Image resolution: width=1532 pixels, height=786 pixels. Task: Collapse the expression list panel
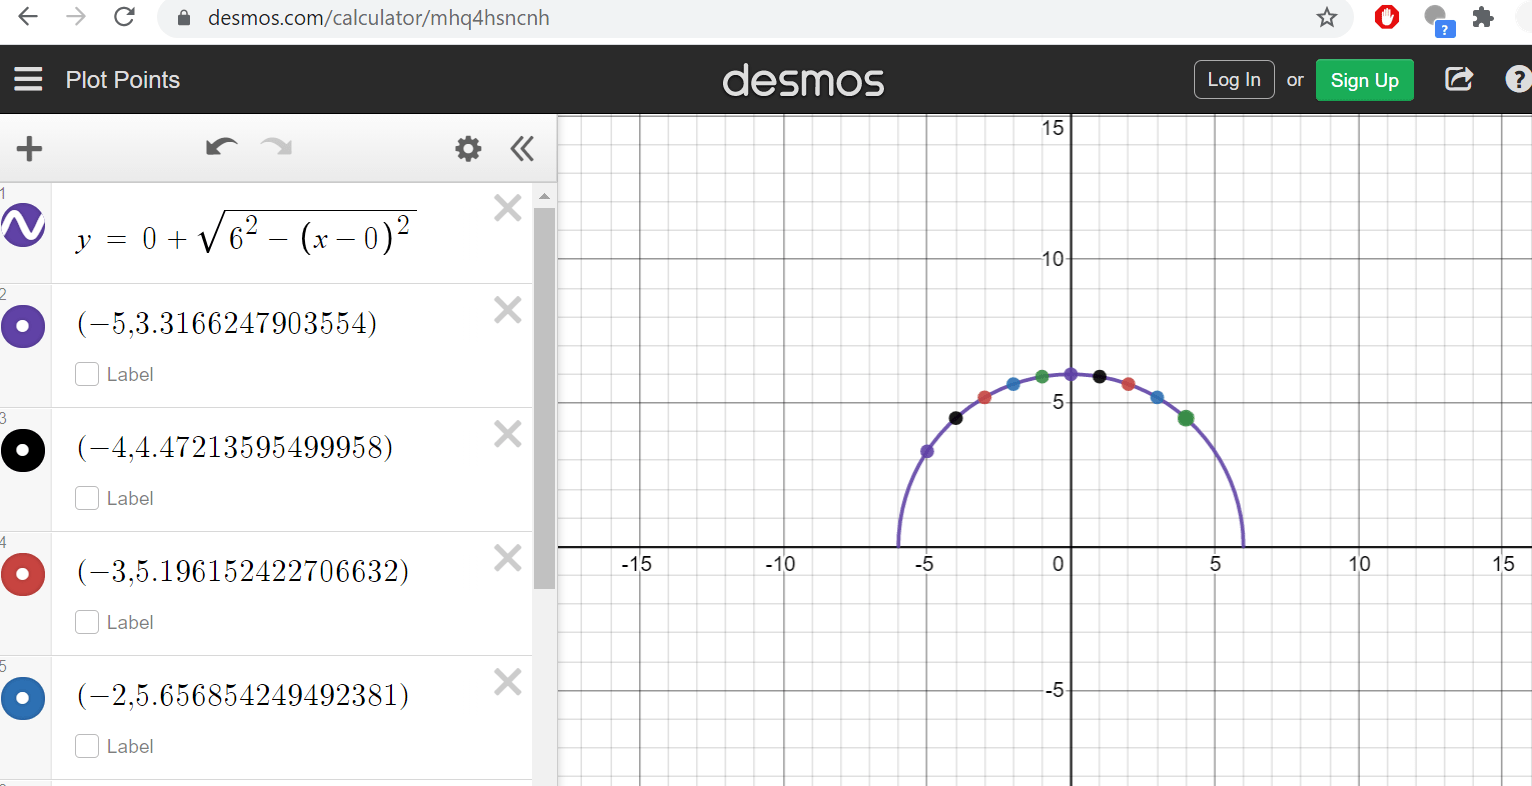(522, 148)
